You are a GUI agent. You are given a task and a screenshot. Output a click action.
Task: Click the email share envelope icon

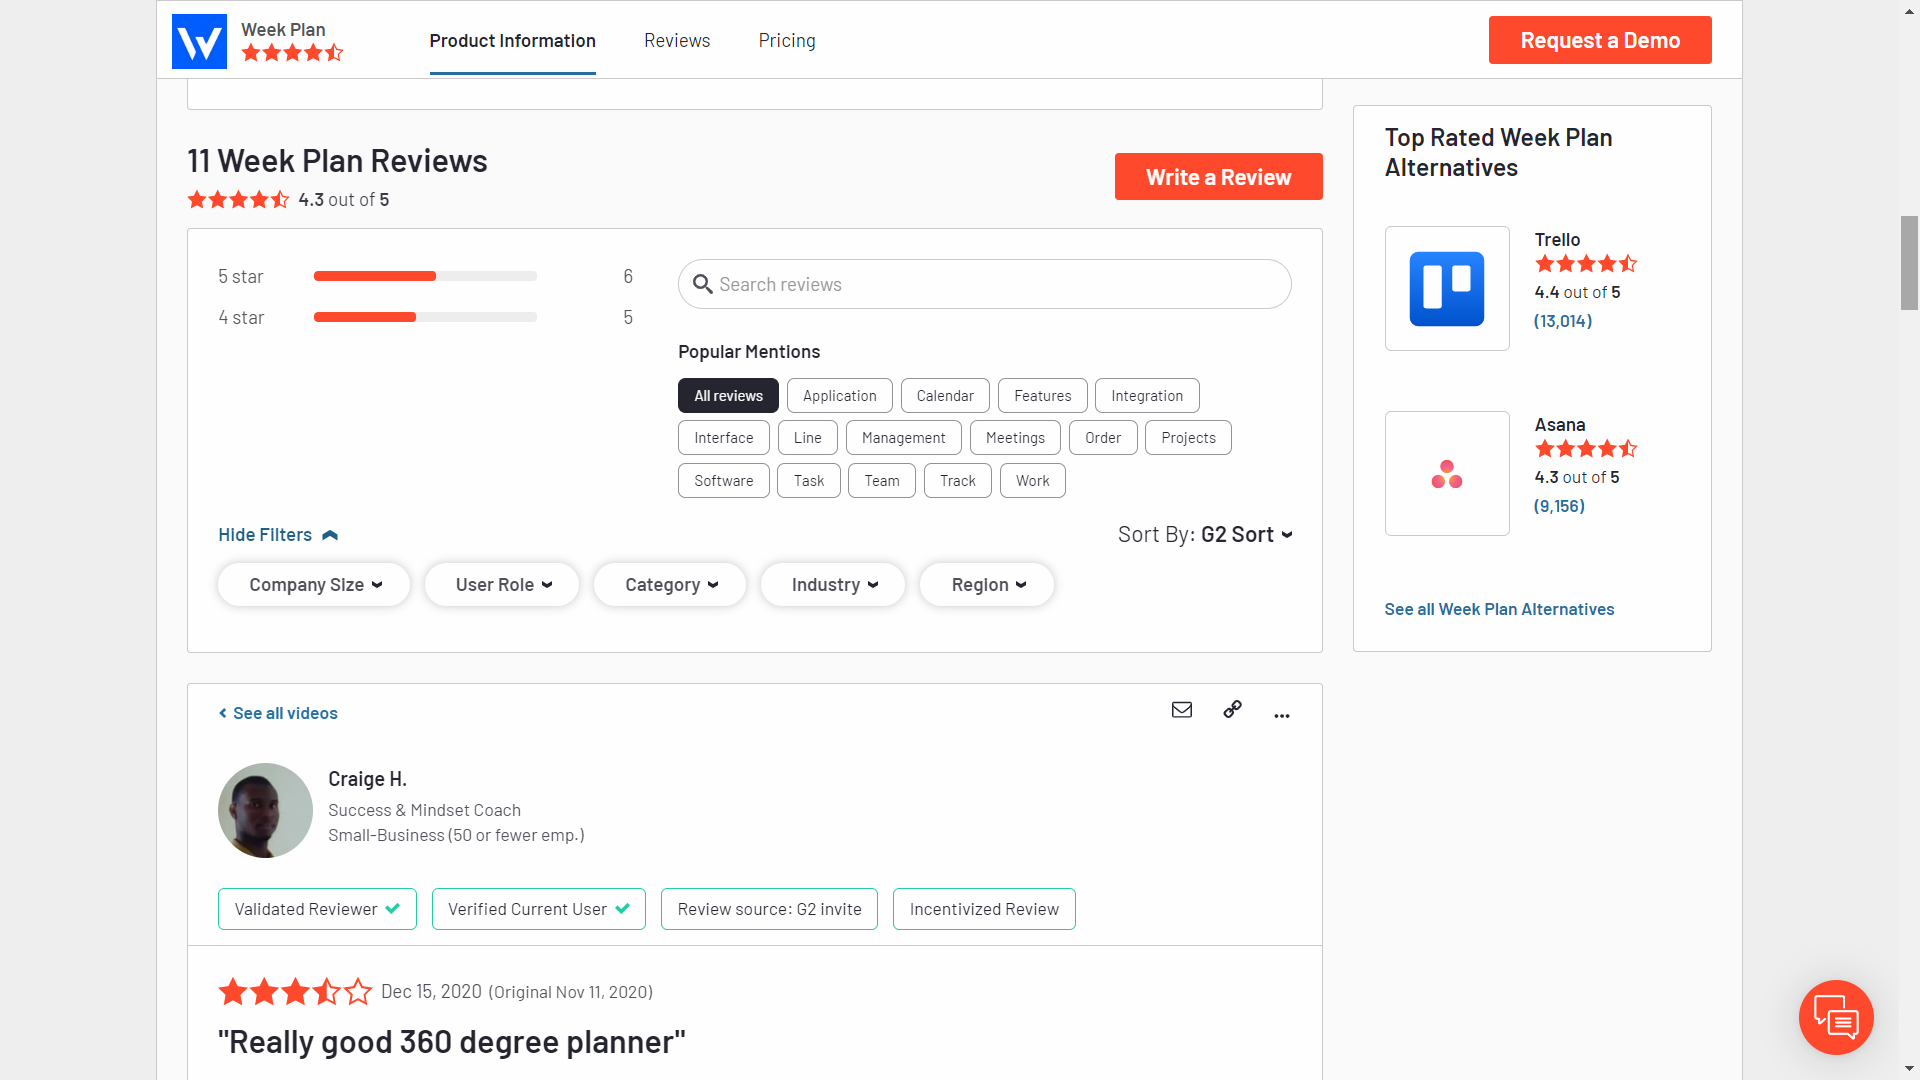click(1182, 710)
